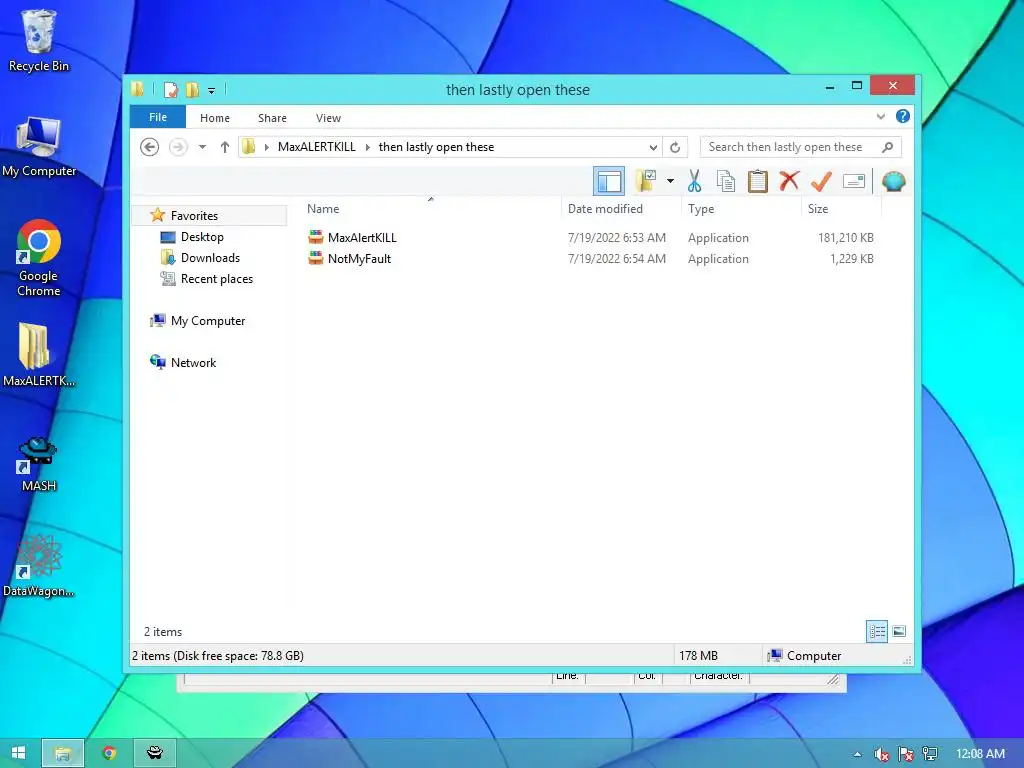Open Classic Shell settings shell icon
The height and width of the screenshot is (768, 1024).
(893, 181)
